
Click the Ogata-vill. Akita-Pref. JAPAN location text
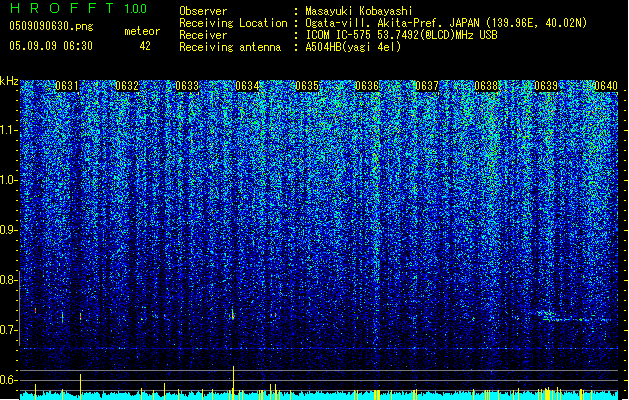coord(446,23)
